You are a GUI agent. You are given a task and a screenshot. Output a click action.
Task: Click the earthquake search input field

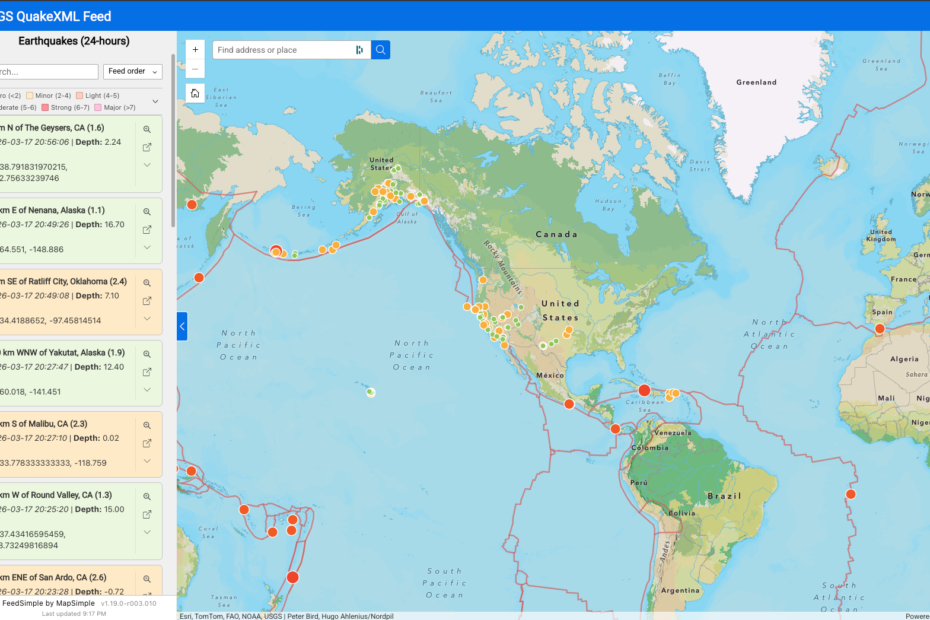(48, 71)
